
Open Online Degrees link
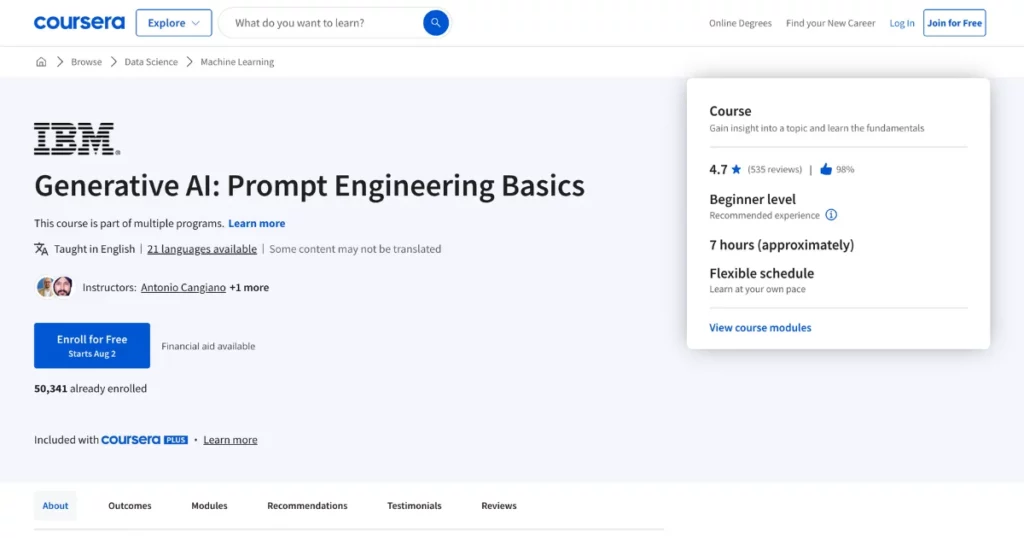[740, 23]
